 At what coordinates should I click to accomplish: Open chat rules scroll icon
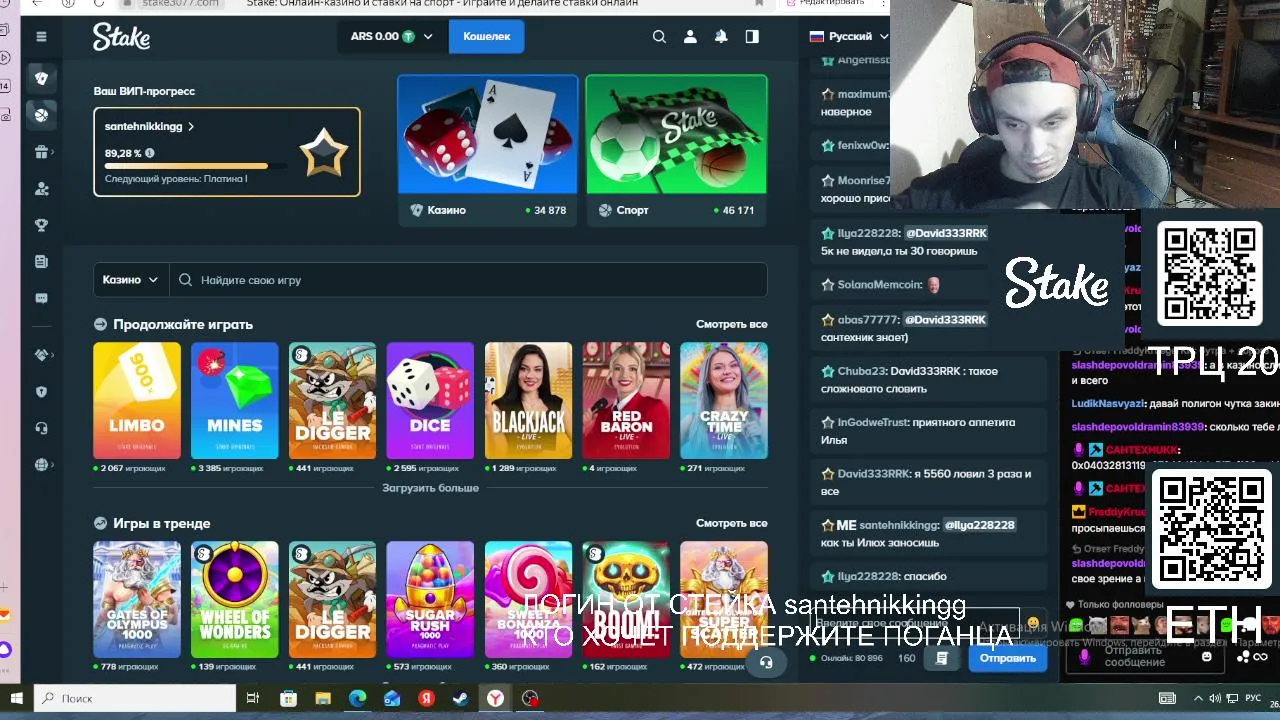click(x=941, y=658)
